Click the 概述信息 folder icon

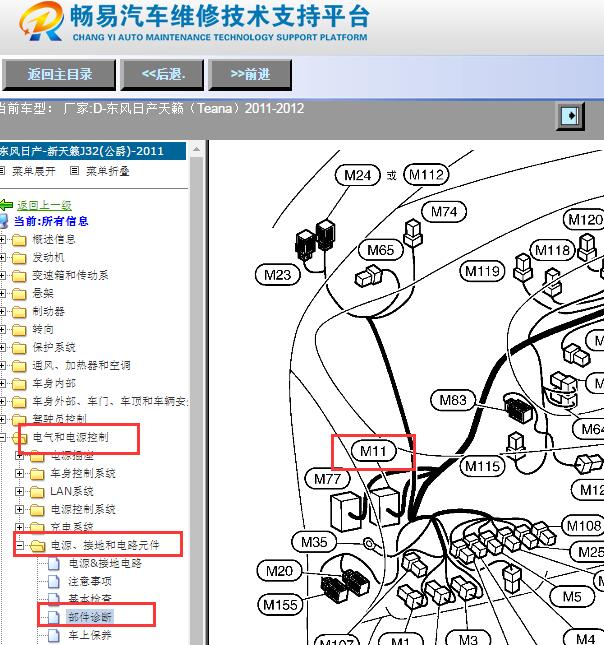19,240
